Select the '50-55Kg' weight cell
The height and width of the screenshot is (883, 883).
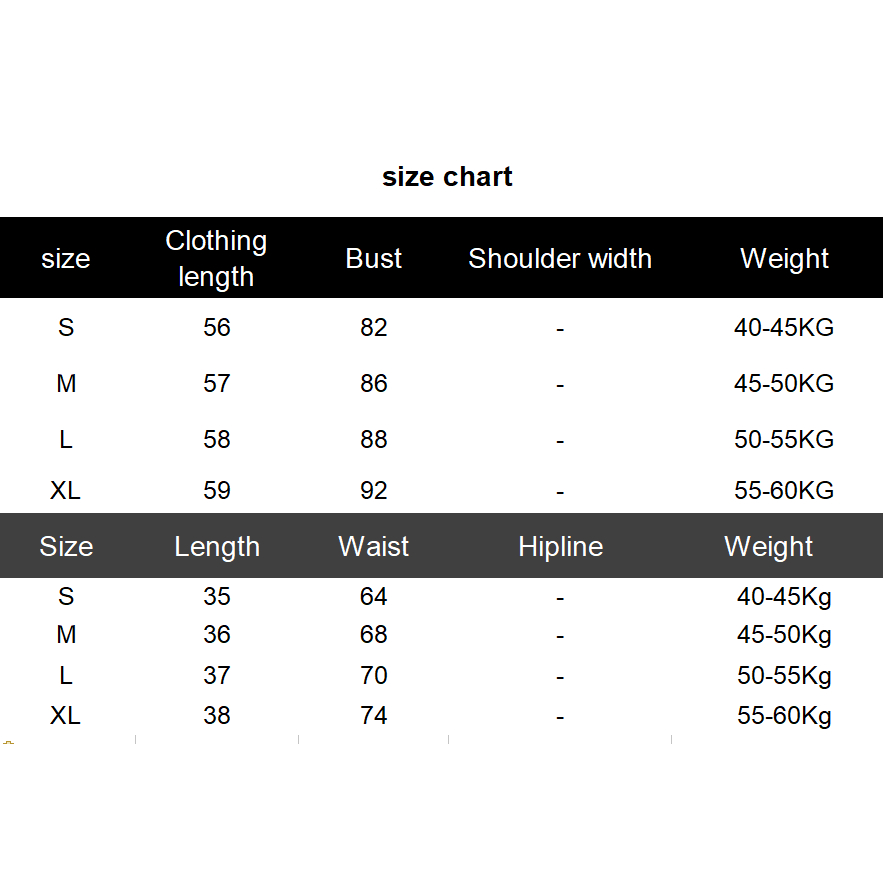[784, 676]
